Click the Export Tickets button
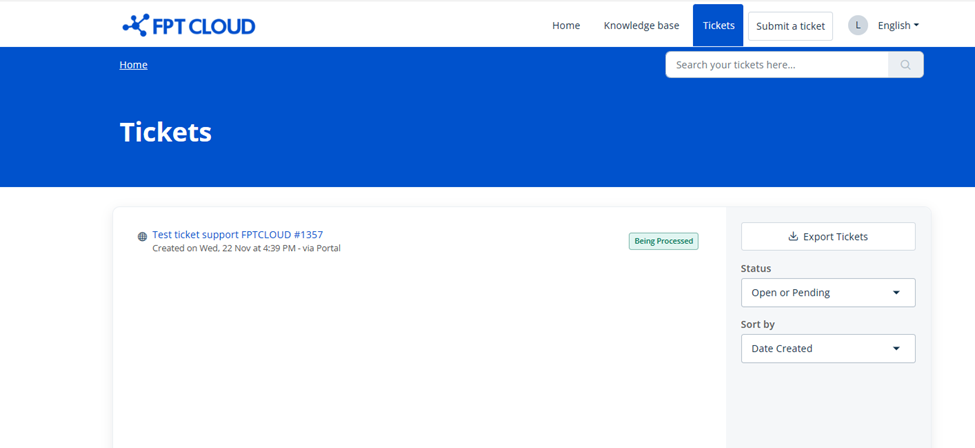This screenshot has height=448, width=975. [x=827, y=237]
